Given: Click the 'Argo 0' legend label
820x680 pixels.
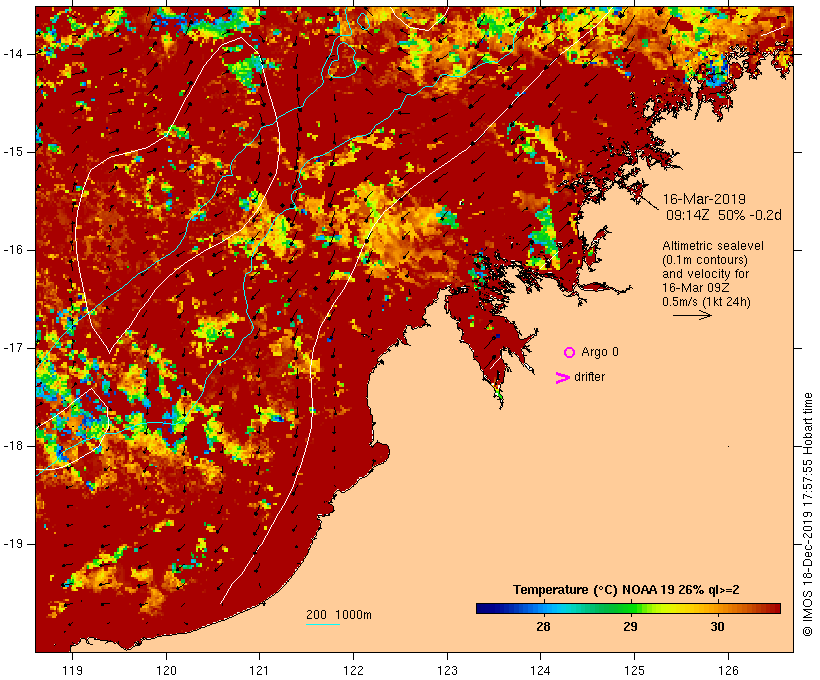Looking at the screenshot, I should coord(600,352).
